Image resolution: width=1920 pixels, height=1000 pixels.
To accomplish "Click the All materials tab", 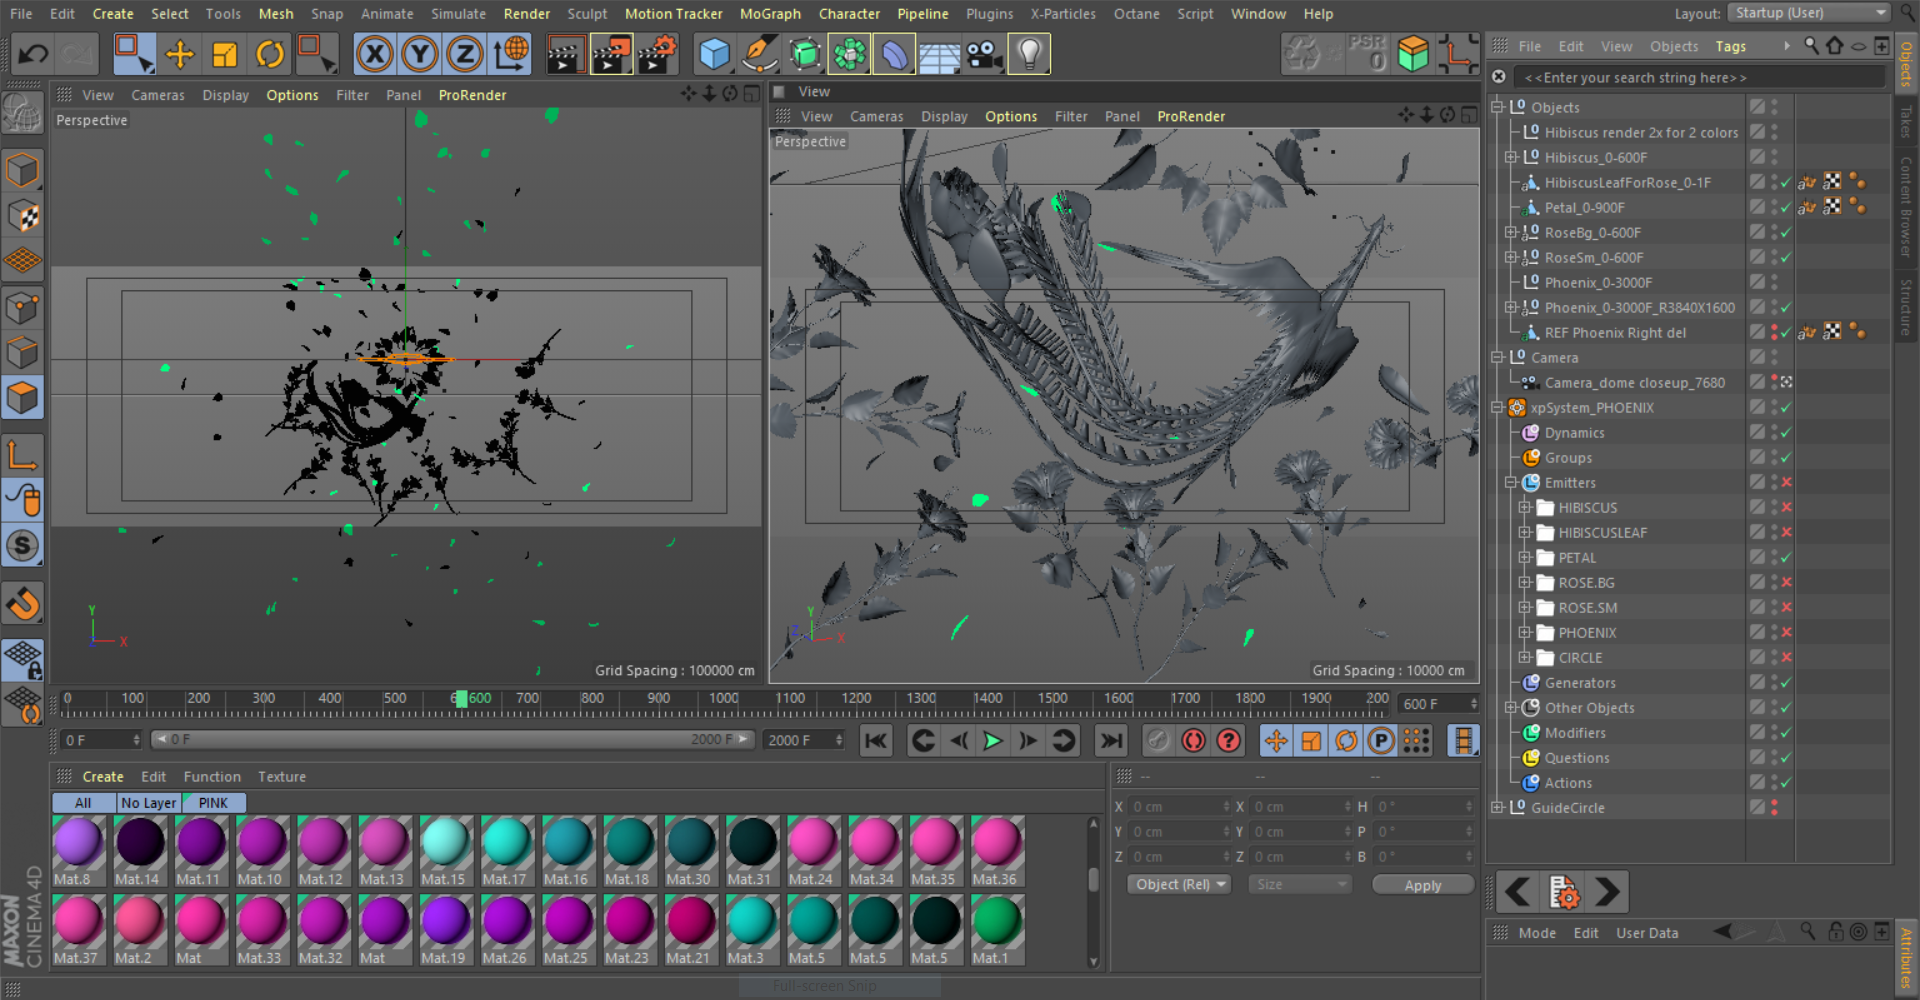I will click(x=83, y=803).
